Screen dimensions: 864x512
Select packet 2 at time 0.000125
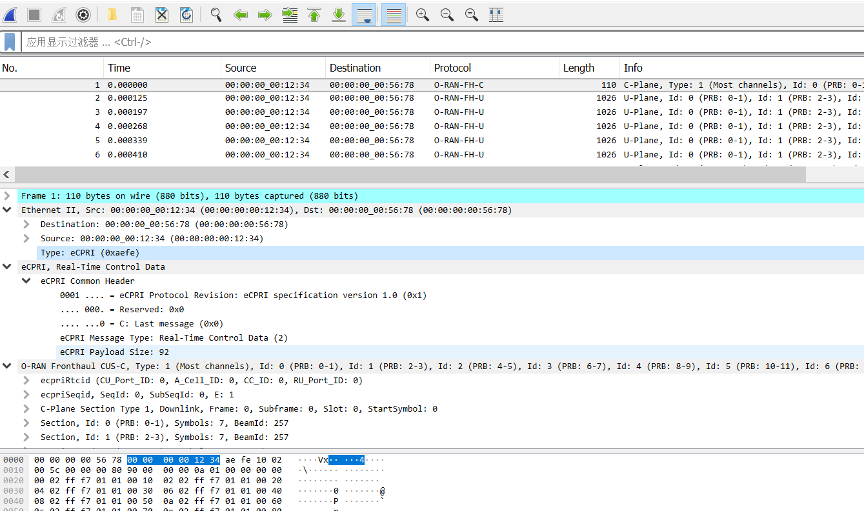point(432,98)
